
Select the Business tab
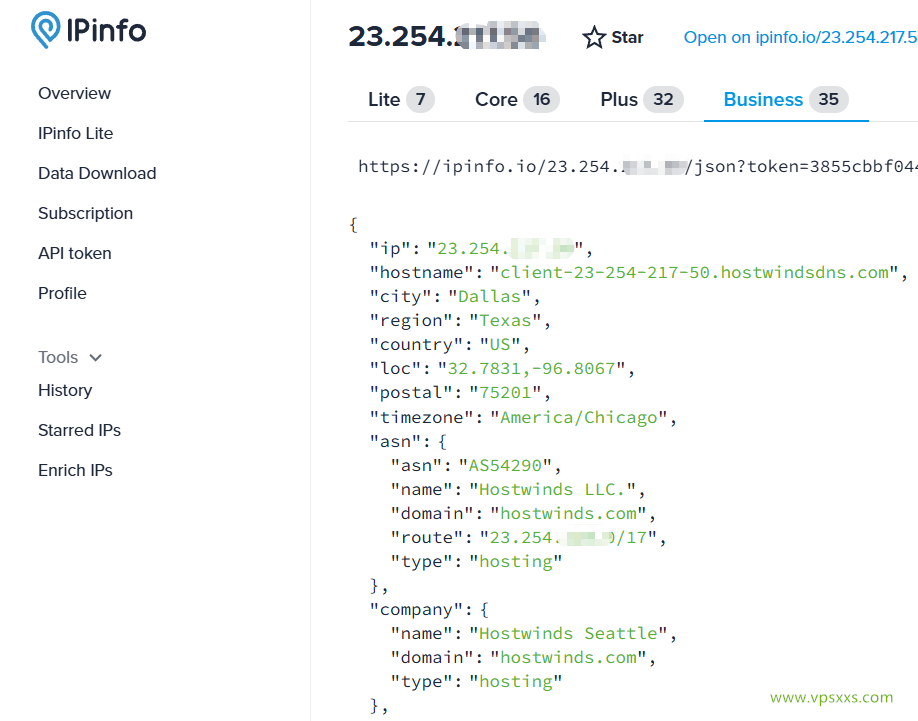point(785,100)
